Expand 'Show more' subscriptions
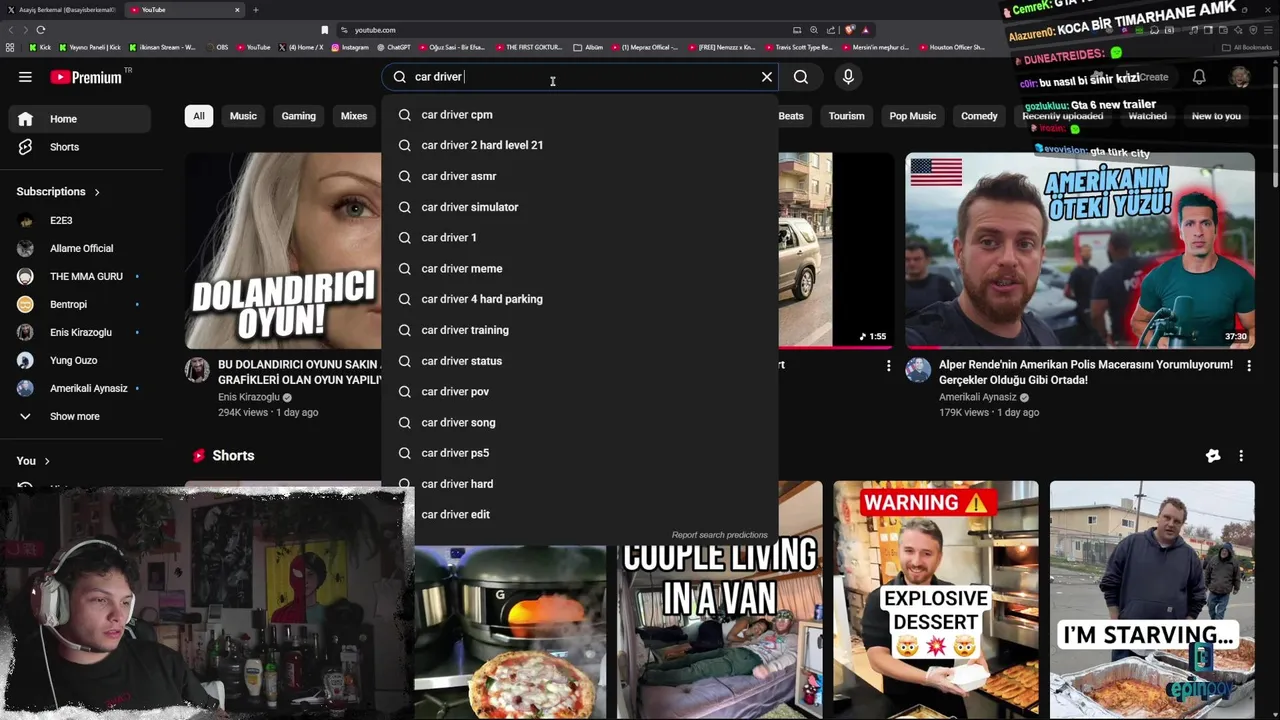 (x=80, y=416)
